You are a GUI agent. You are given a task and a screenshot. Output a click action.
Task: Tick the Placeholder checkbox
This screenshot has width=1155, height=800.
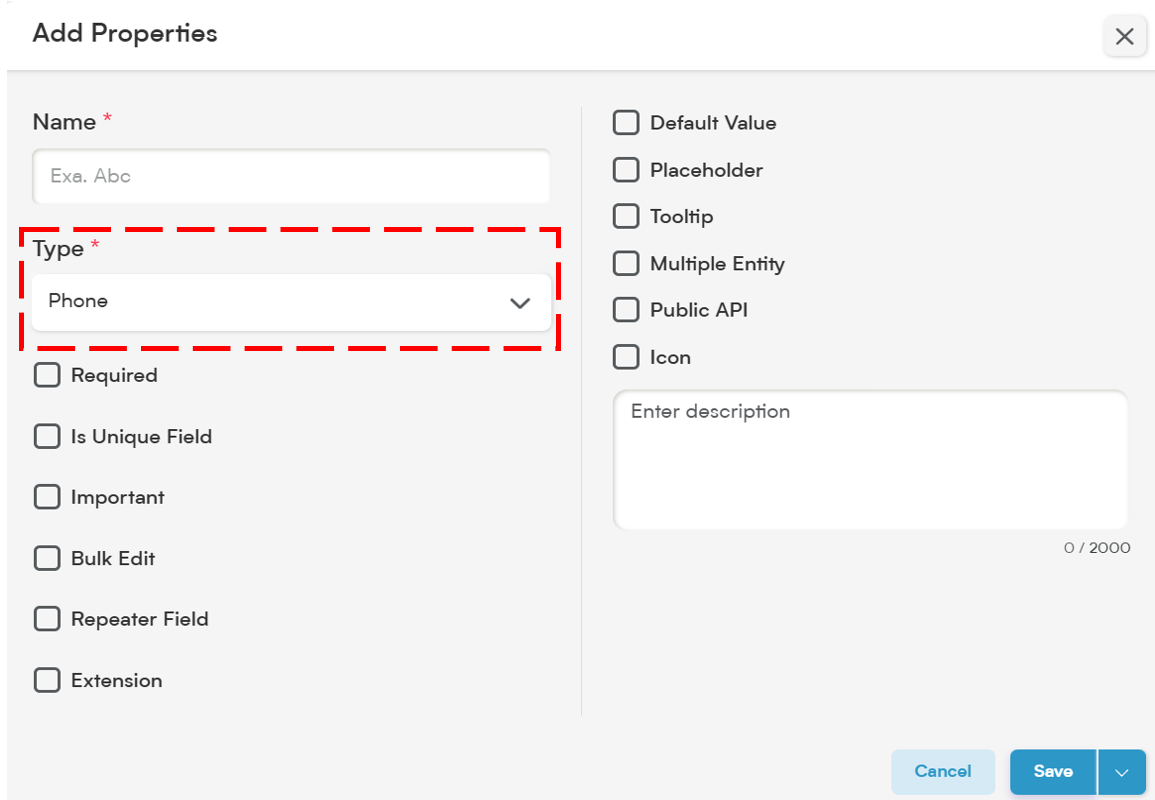pyautogui.click(x=626, y=169)
